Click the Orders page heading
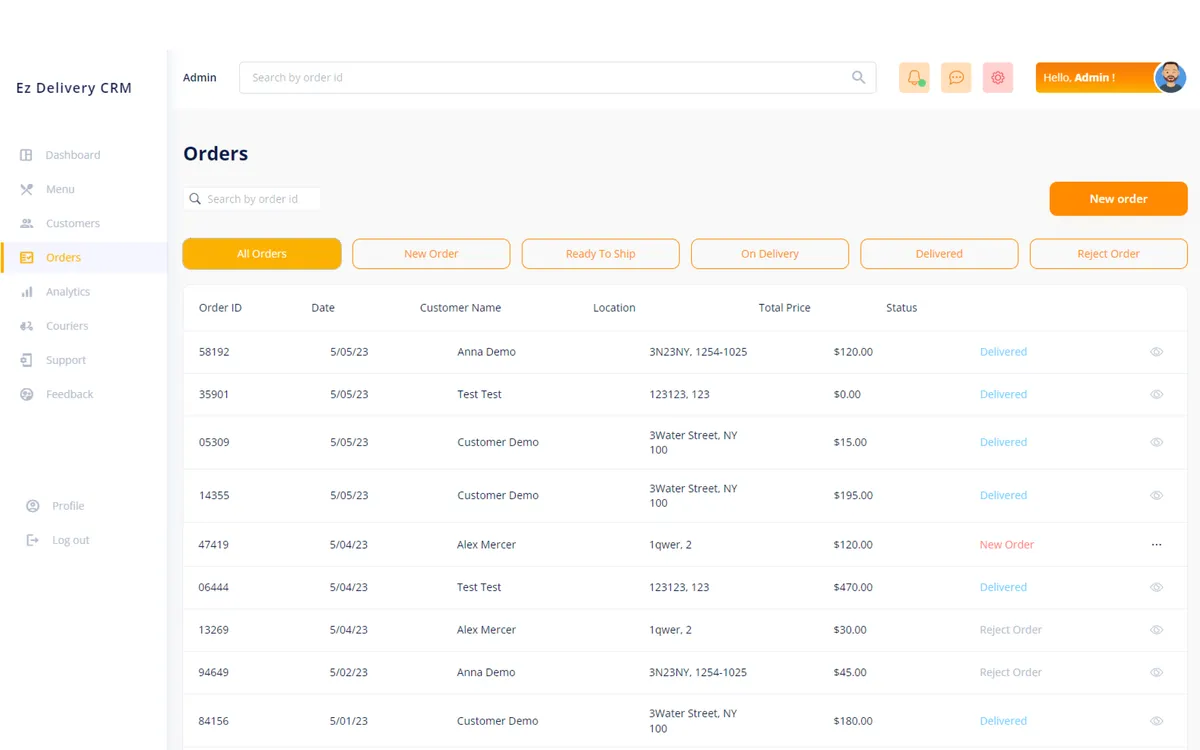Viewport: 1200px width, 750px height. click(216, 154)
